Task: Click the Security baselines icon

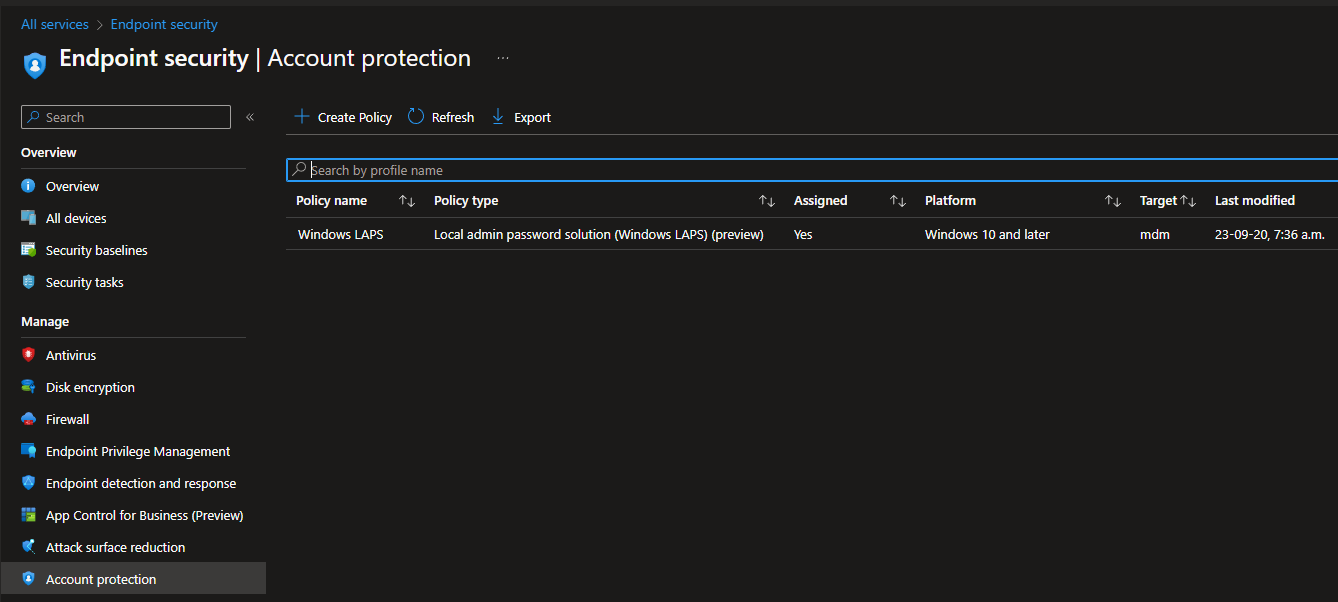Action: (x=28, y=250)
